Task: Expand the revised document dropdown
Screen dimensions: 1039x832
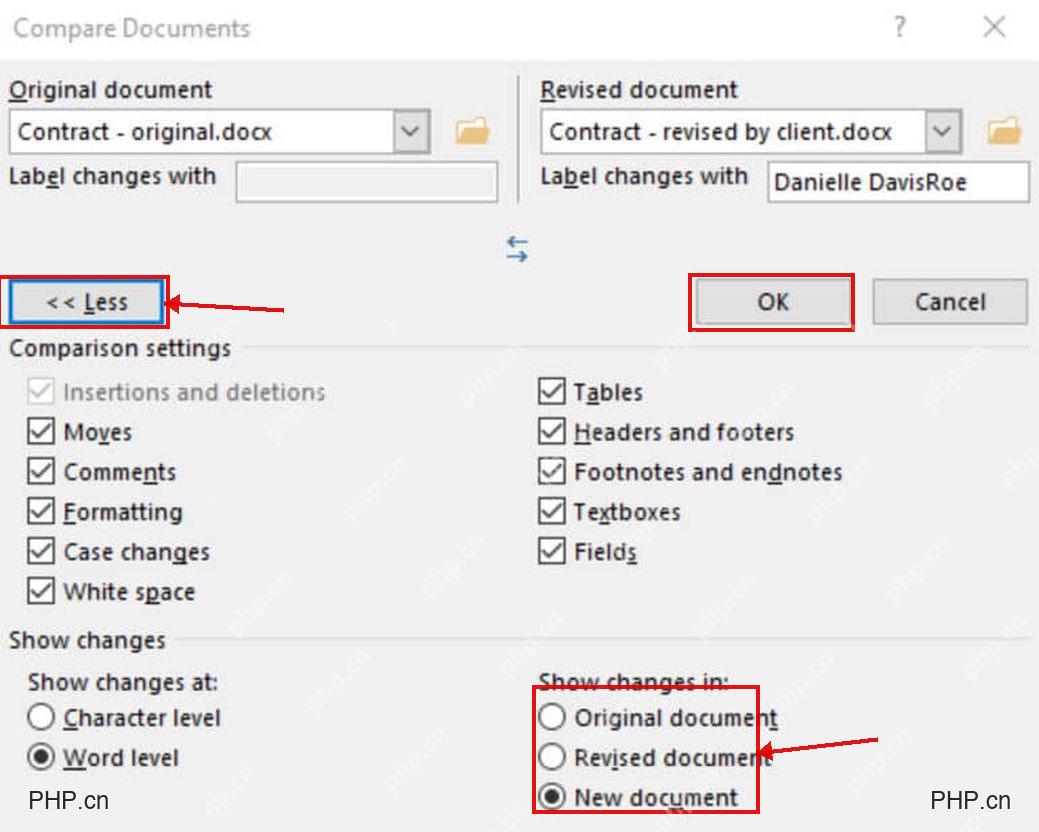Action: 942,131
